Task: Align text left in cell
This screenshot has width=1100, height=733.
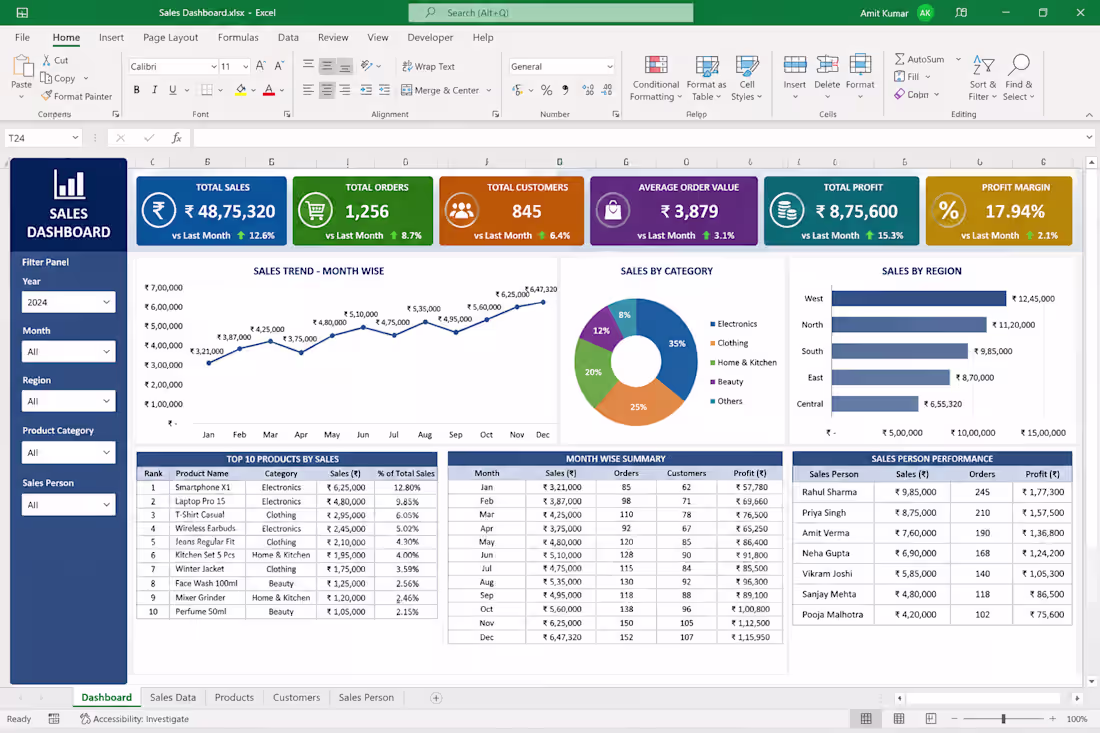Action: (309, 90)
